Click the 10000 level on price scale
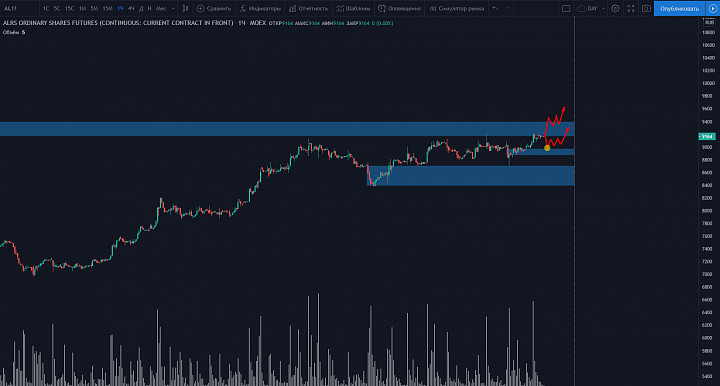720x386 pixels. (708, 84)
